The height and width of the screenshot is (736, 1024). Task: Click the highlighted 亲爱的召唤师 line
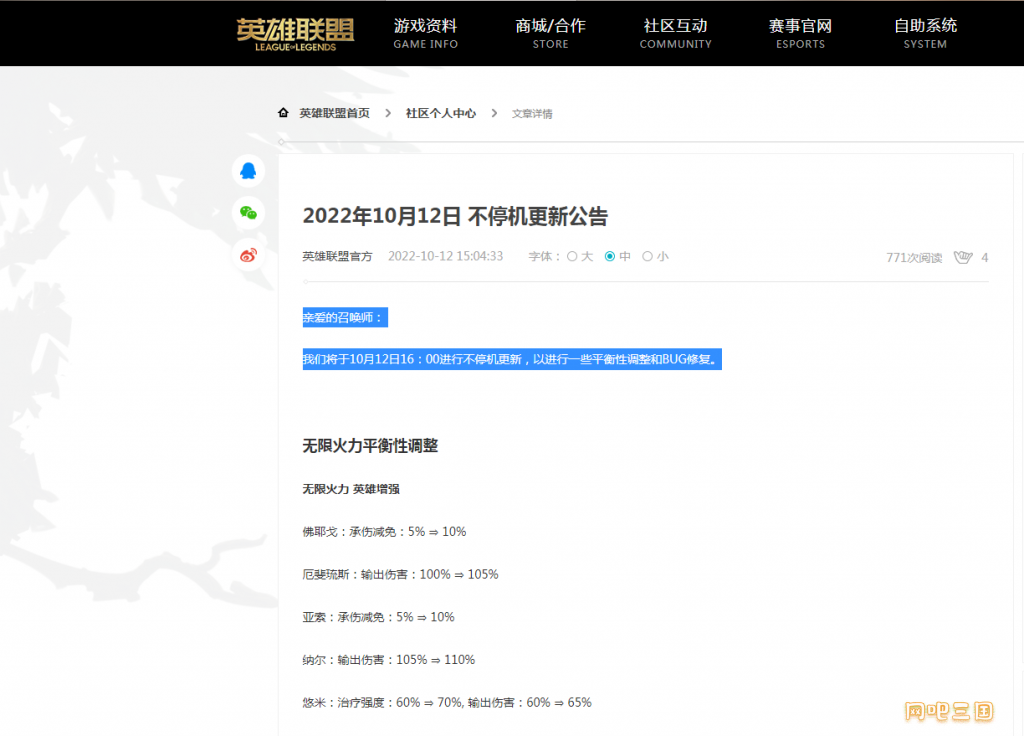click(x=345, y=317)
